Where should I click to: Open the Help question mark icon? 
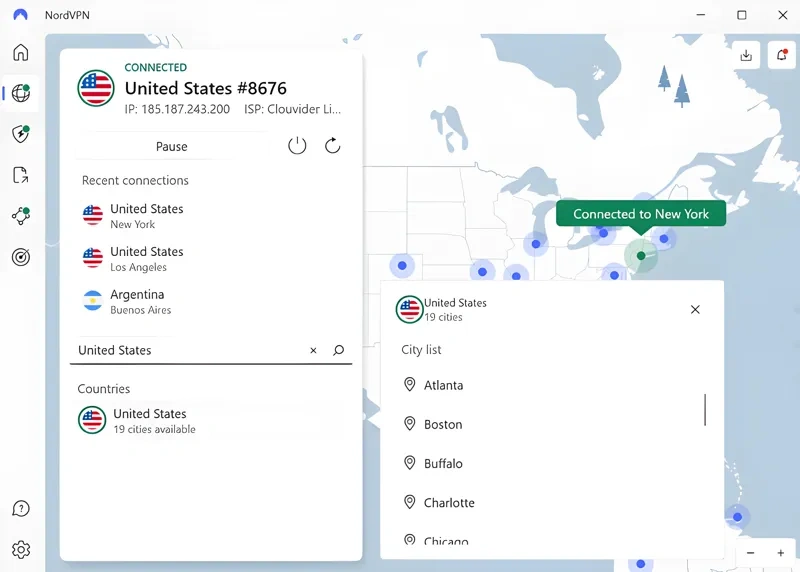pos(21,509)
